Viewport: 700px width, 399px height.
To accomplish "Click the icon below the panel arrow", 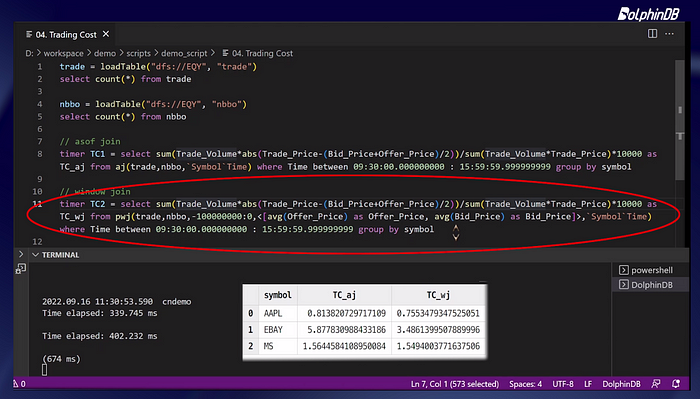I will 21,269.
